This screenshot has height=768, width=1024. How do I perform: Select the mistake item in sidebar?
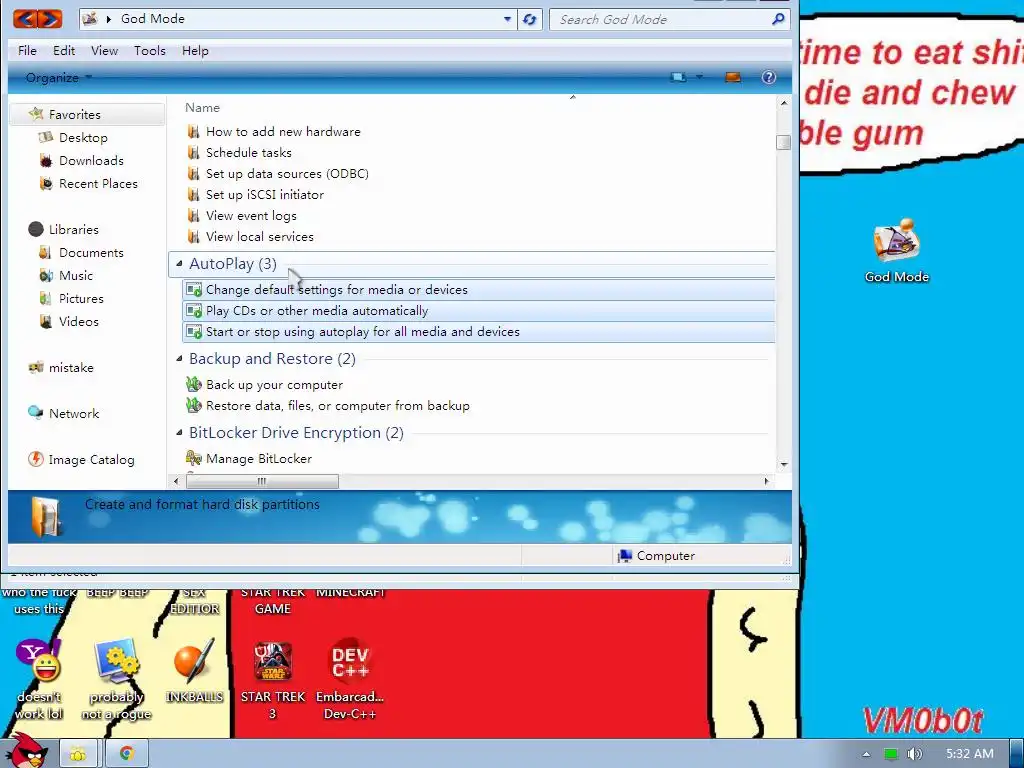(x=71, y=367)
